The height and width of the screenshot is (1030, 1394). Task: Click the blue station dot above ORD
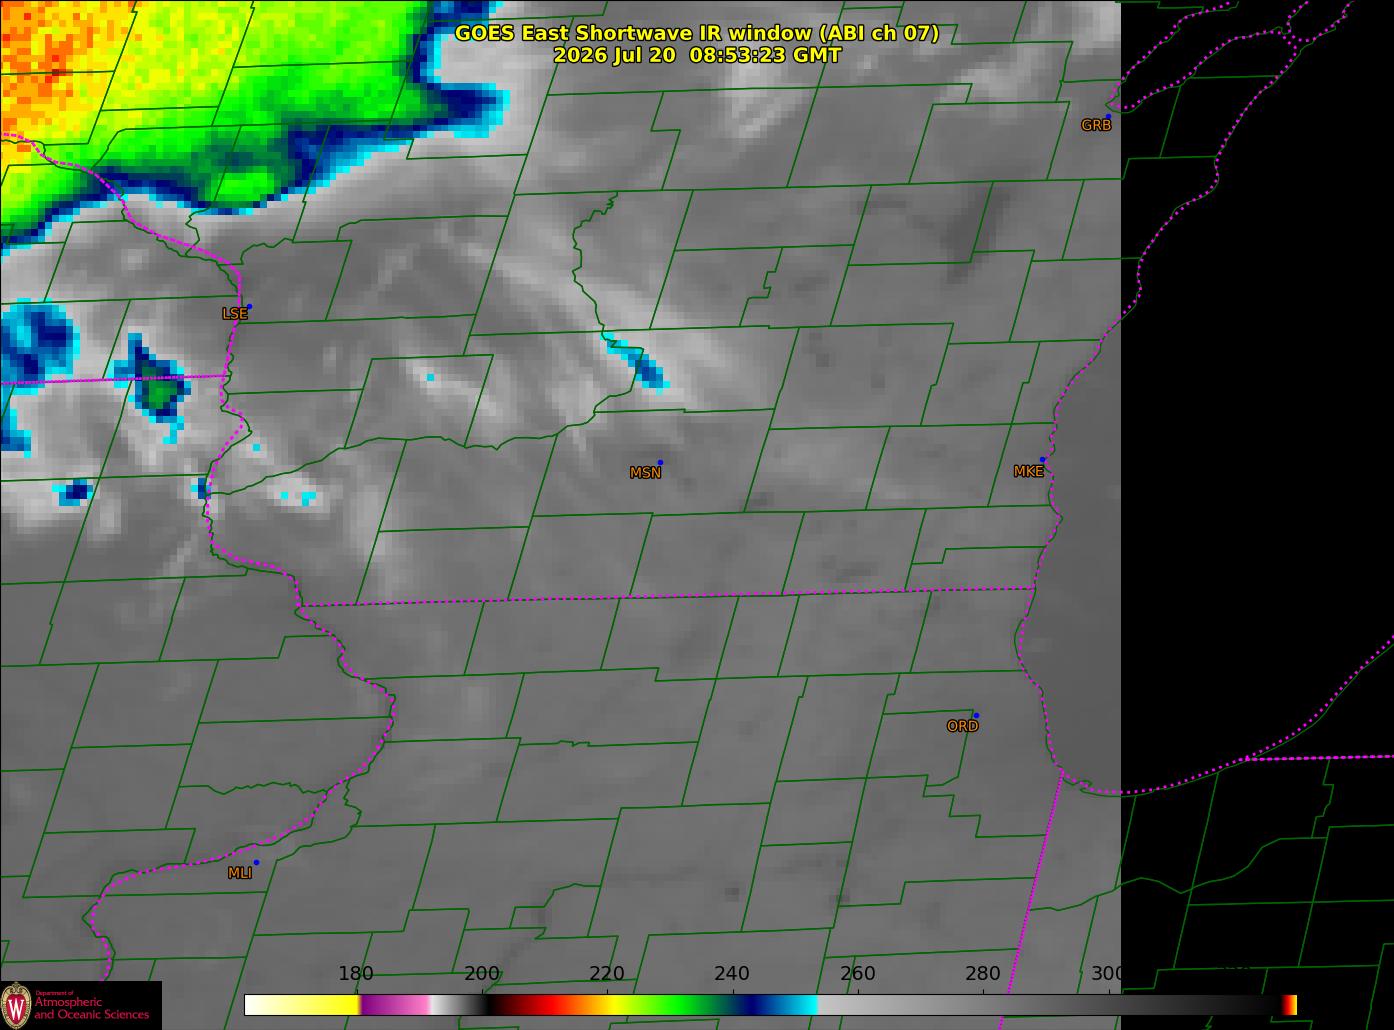976,715
